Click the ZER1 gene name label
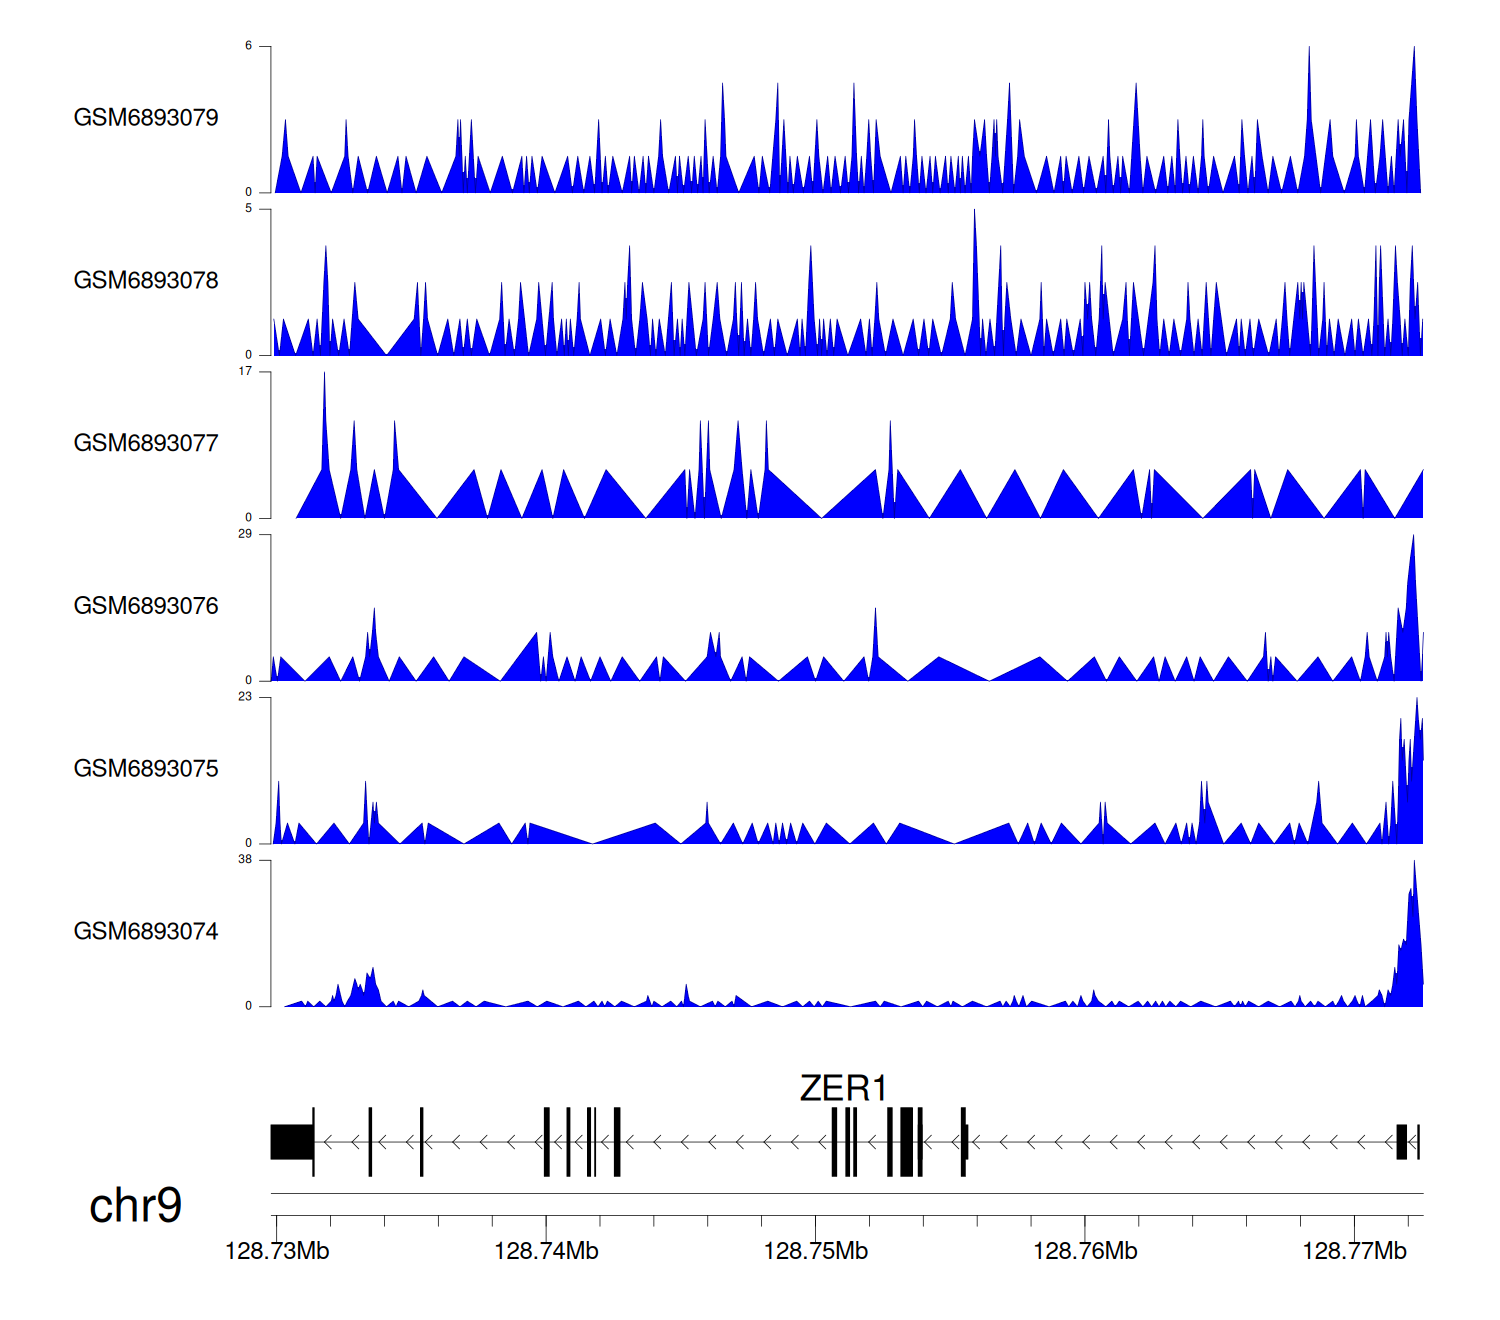This screenshot has width=1500, height=1320. [x=843, y=1088]
